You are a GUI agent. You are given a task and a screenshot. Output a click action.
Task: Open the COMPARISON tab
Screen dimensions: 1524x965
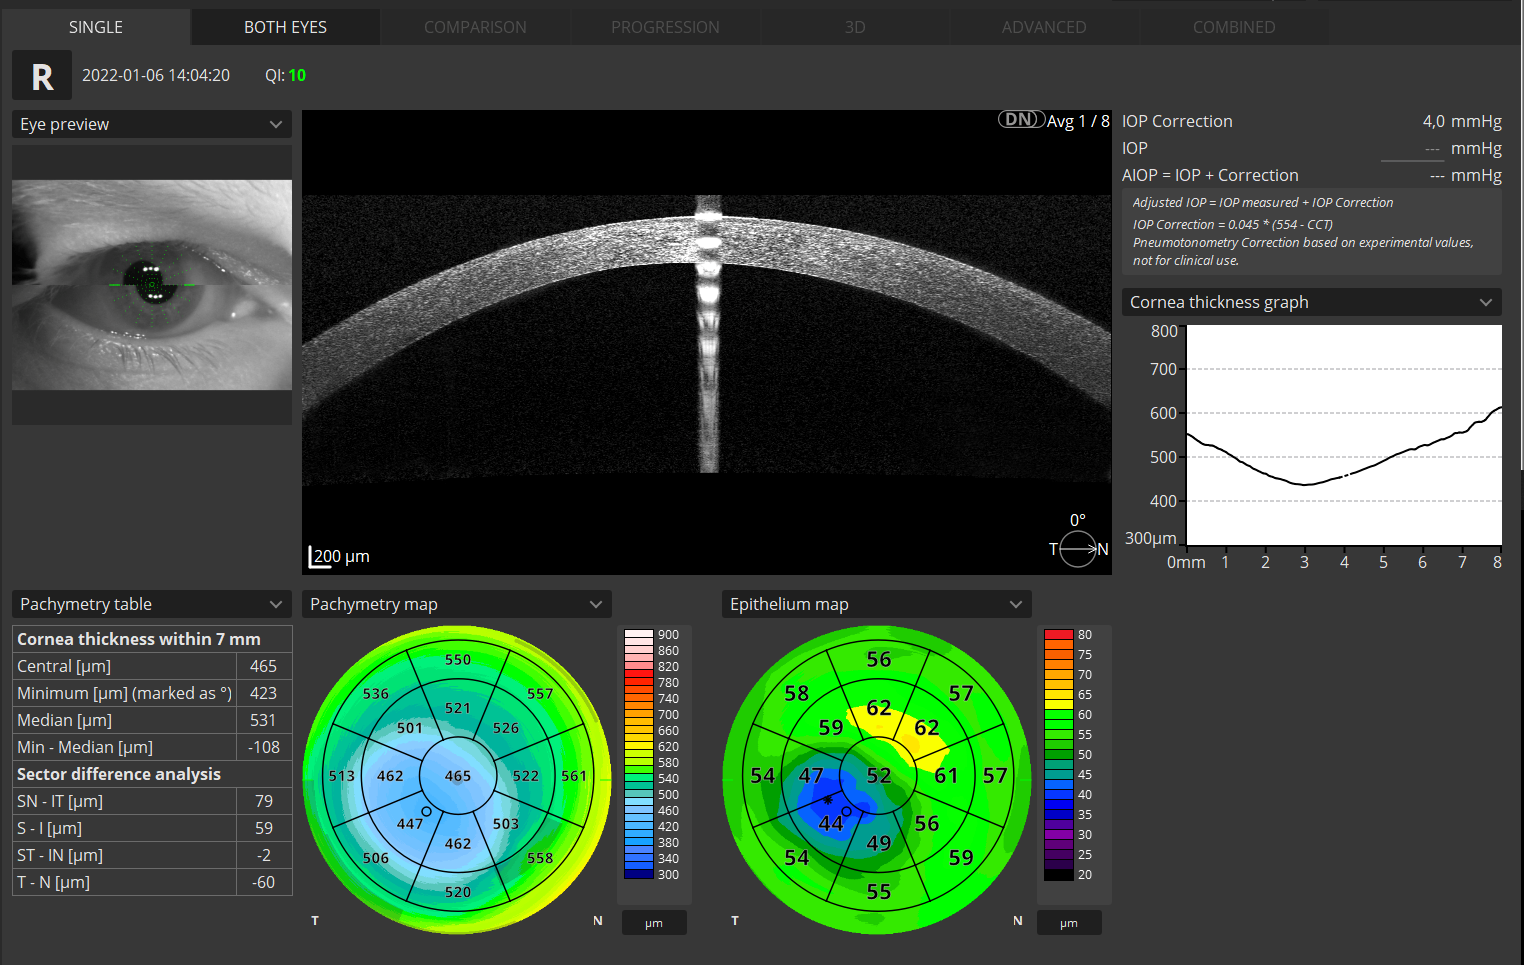point(475,27)
